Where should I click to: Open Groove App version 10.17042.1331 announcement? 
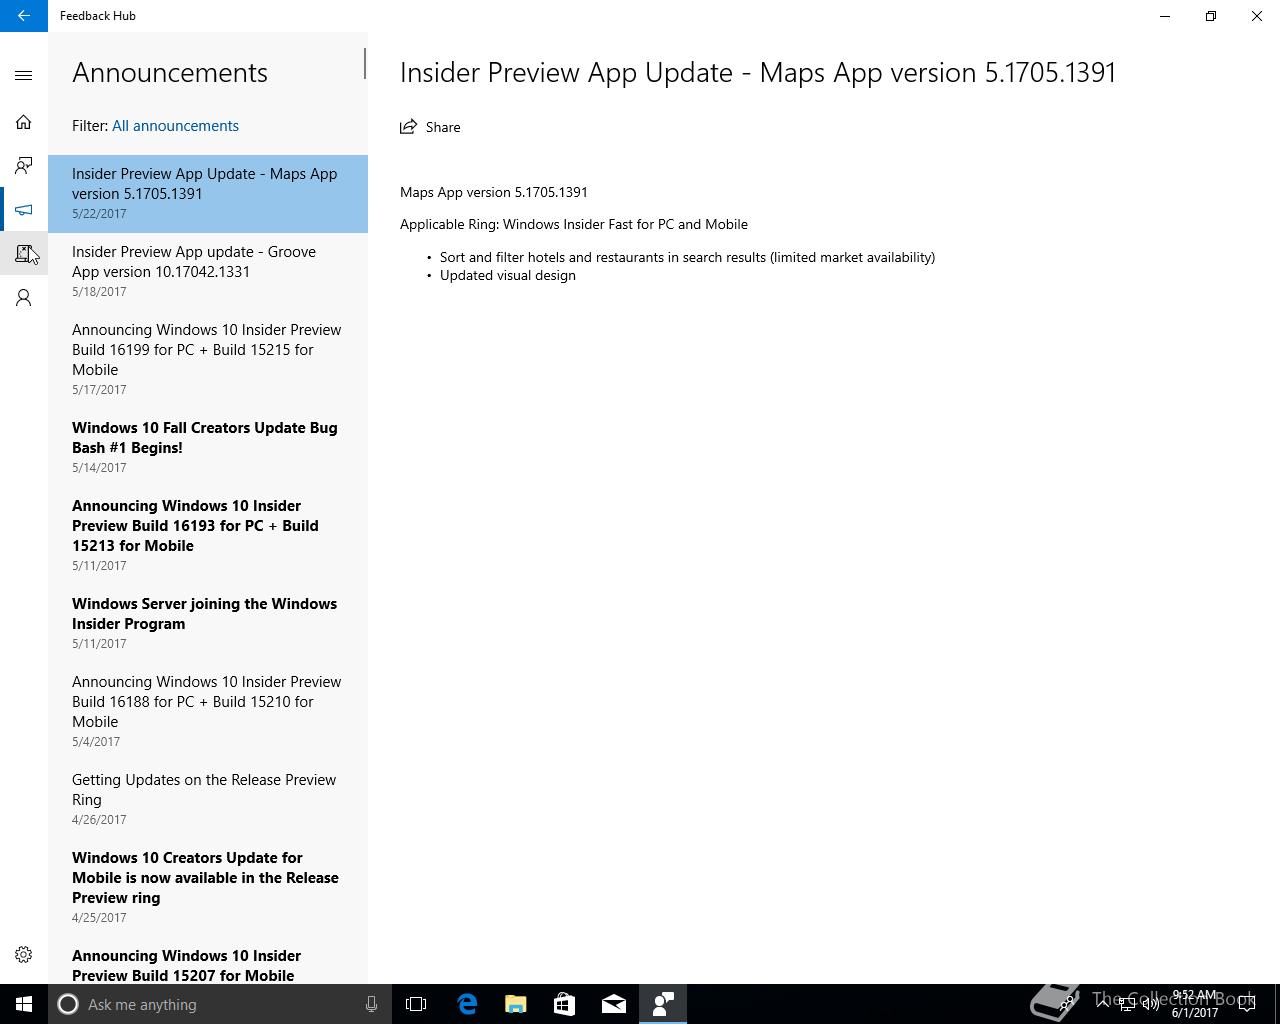click(x=208, y=272)
